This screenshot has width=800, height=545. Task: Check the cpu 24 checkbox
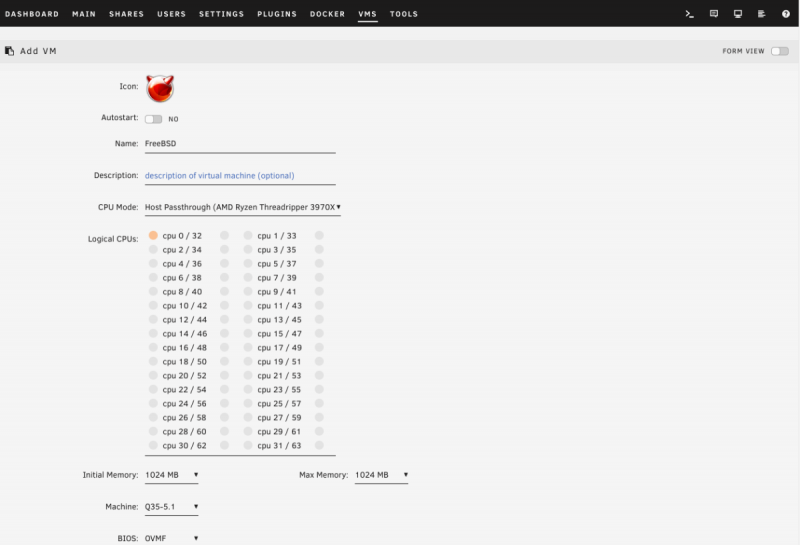pos(153,403)
